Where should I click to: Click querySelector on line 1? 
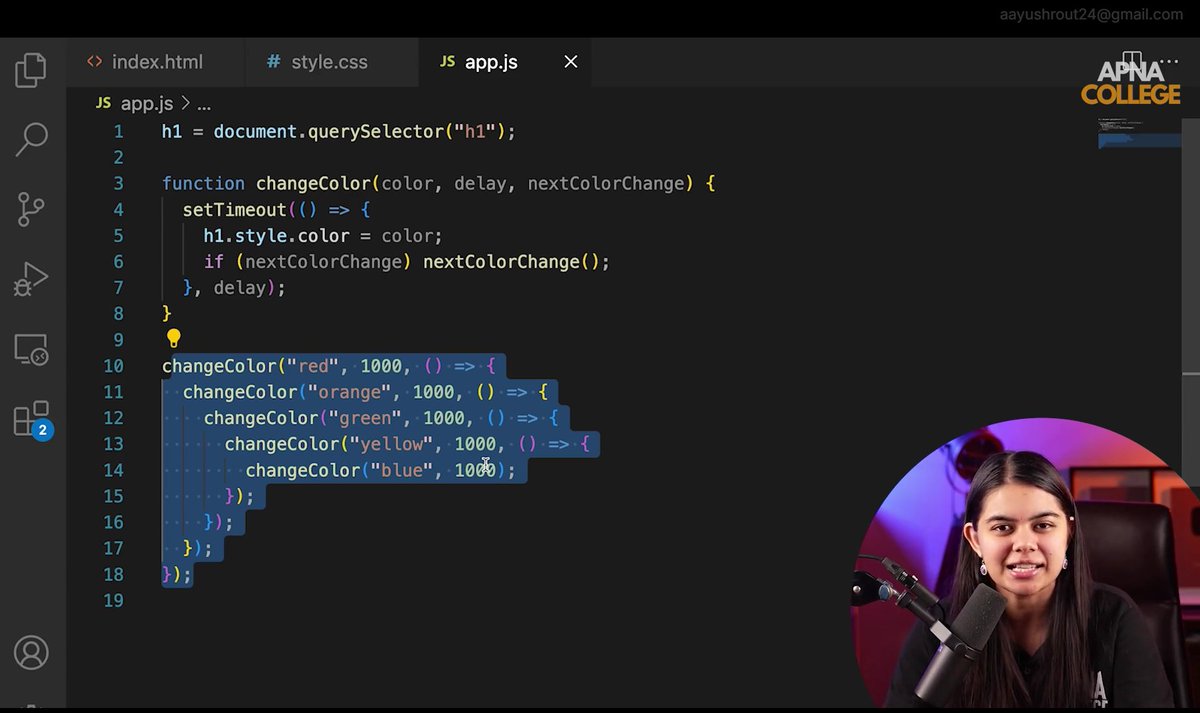(x=375, y=131)
